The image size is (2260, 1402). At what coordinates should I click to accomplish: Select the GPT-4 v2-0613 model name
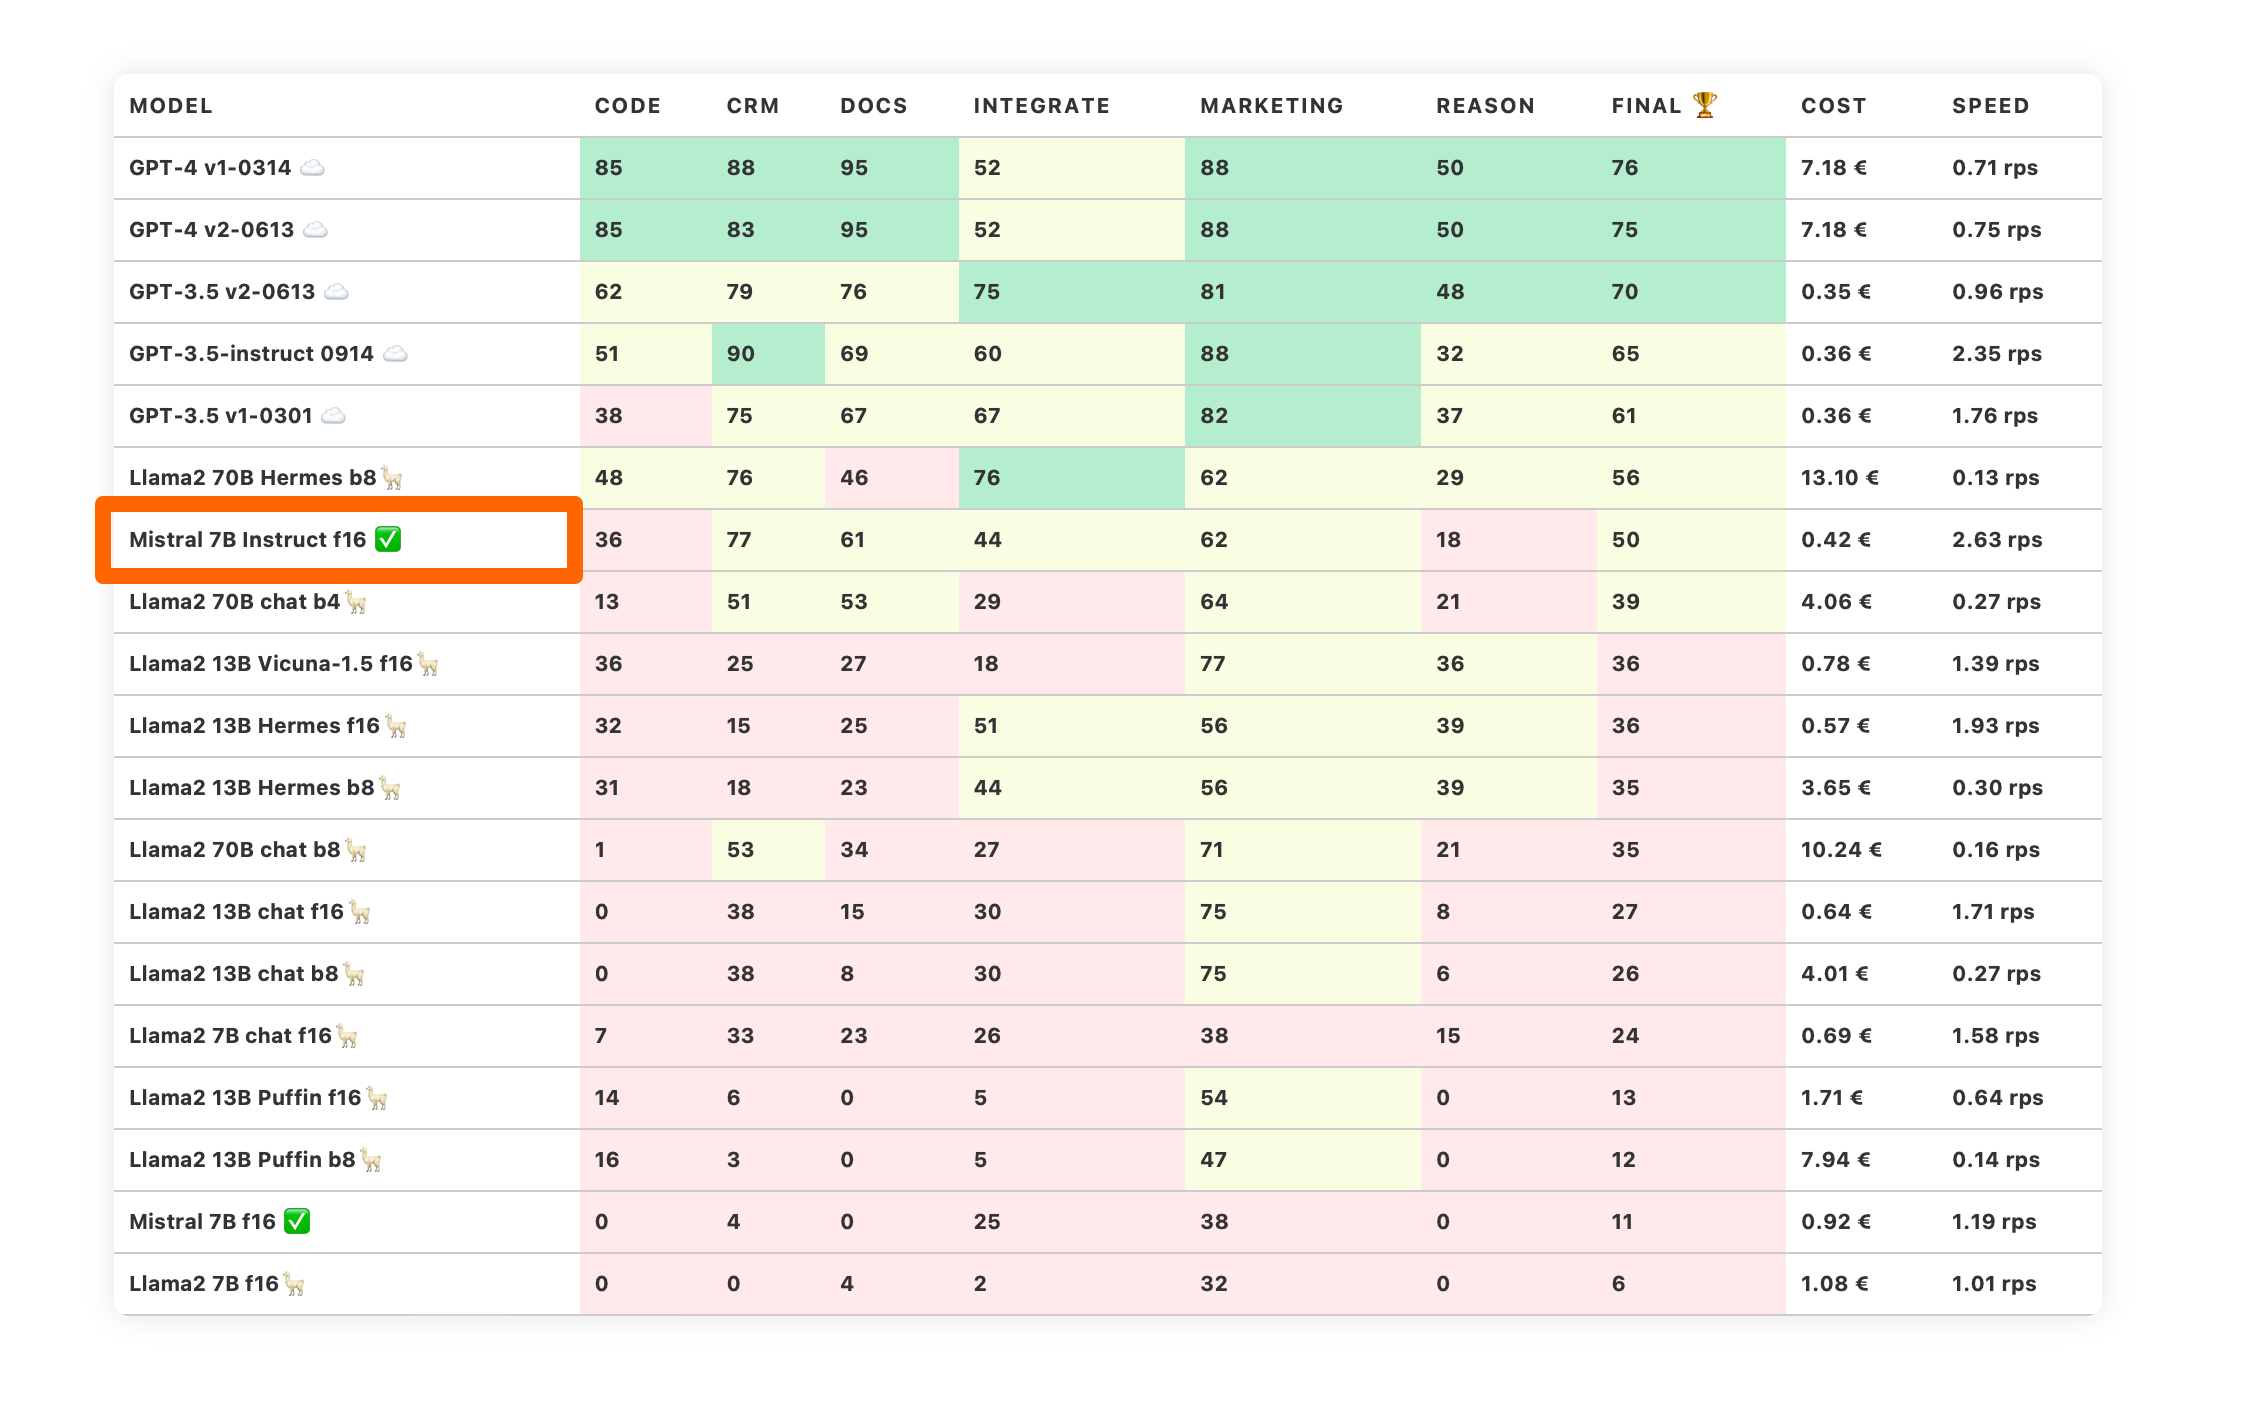212,230
